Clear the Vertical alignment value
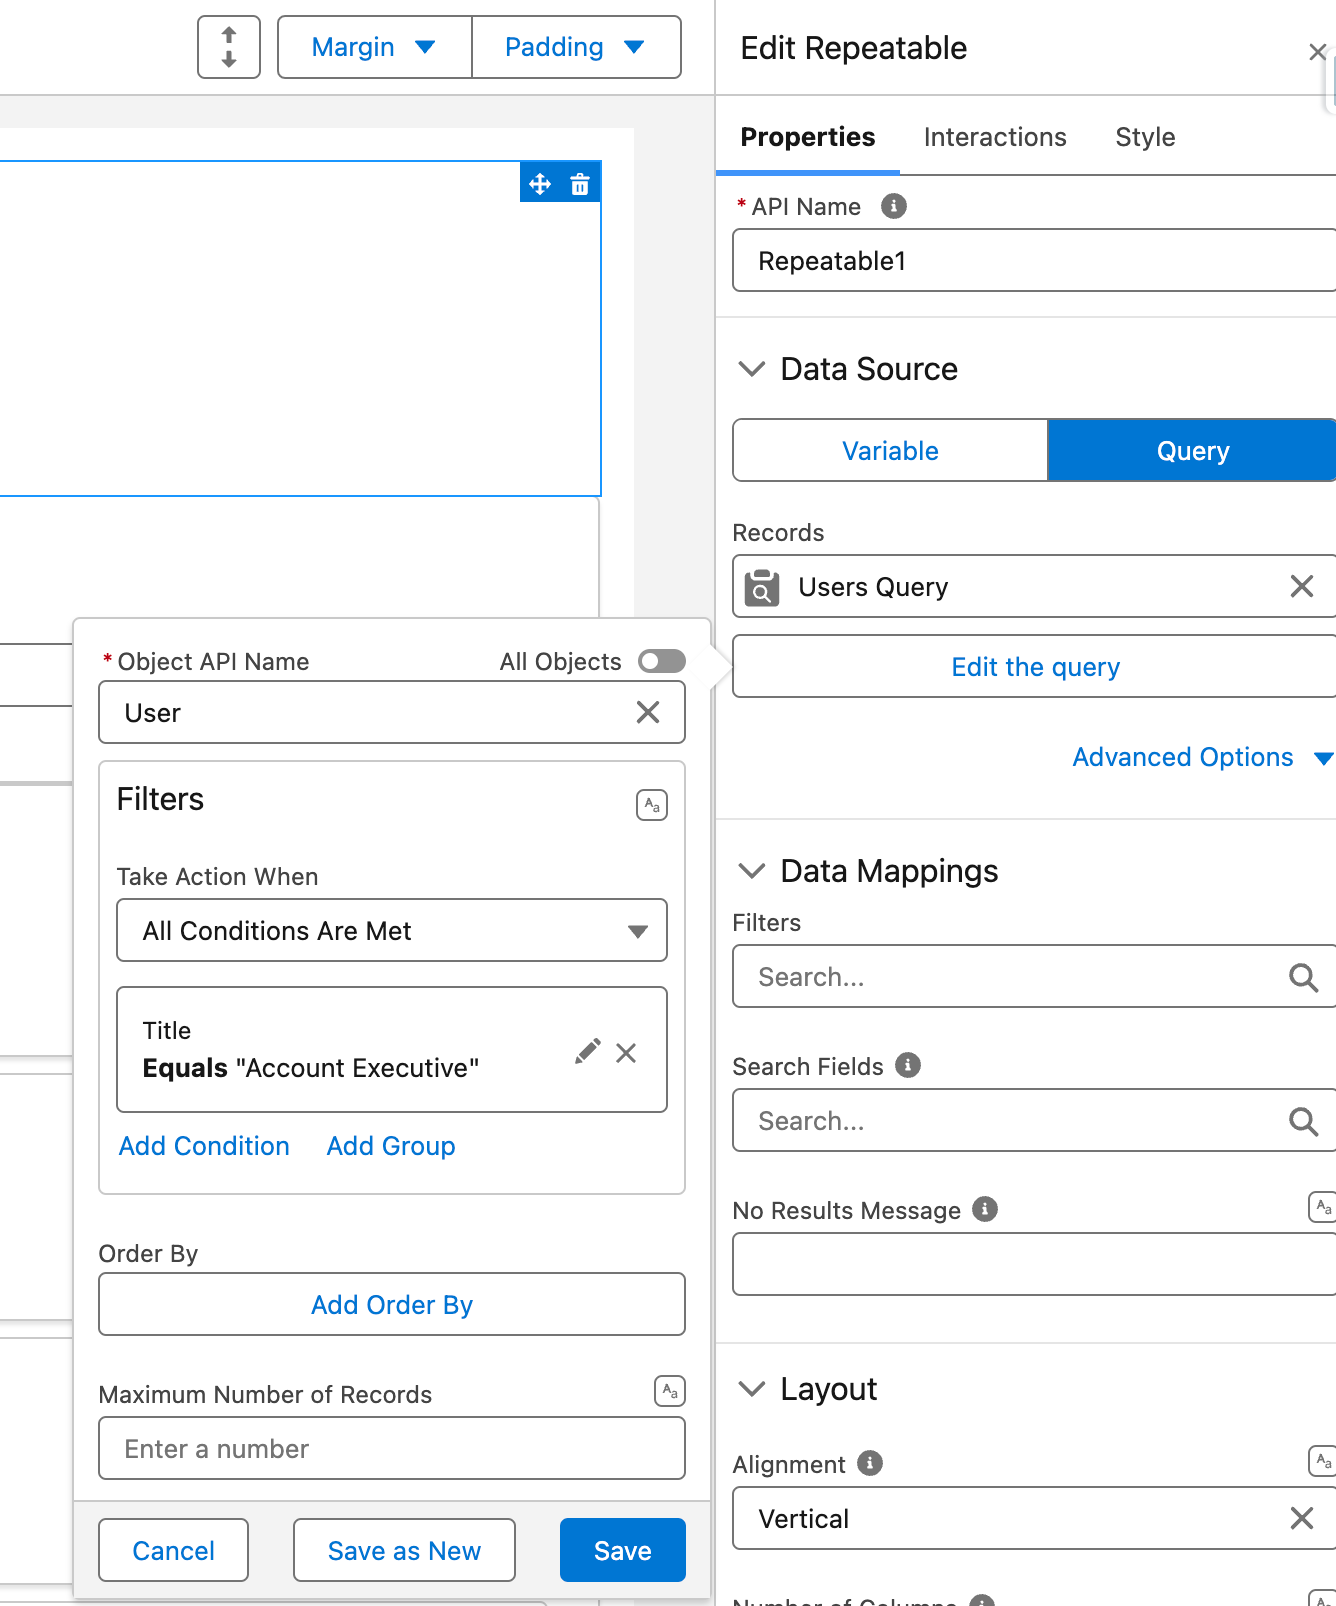The height and width of the screenshot is (1606, 1336). pos(1301,1518)
